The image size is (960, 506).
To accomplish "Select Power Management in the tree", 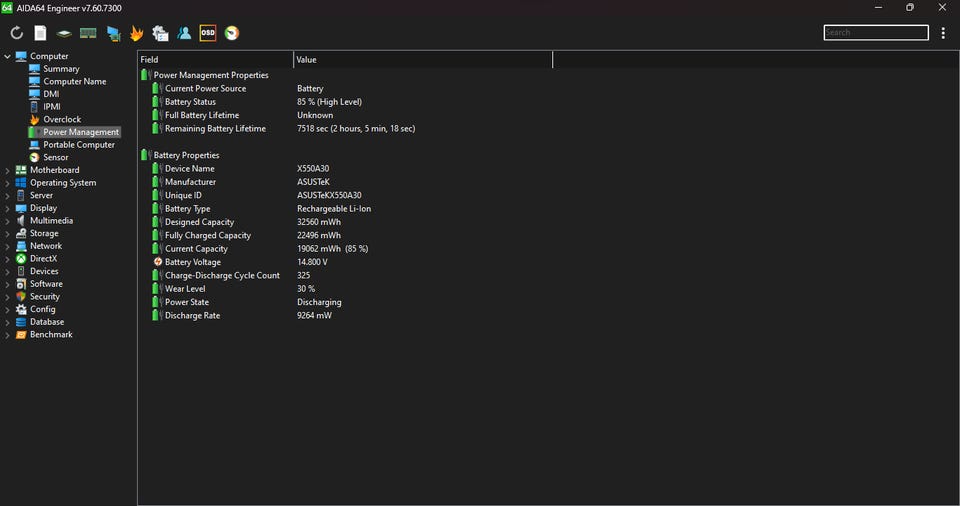I will pos(81,132).
